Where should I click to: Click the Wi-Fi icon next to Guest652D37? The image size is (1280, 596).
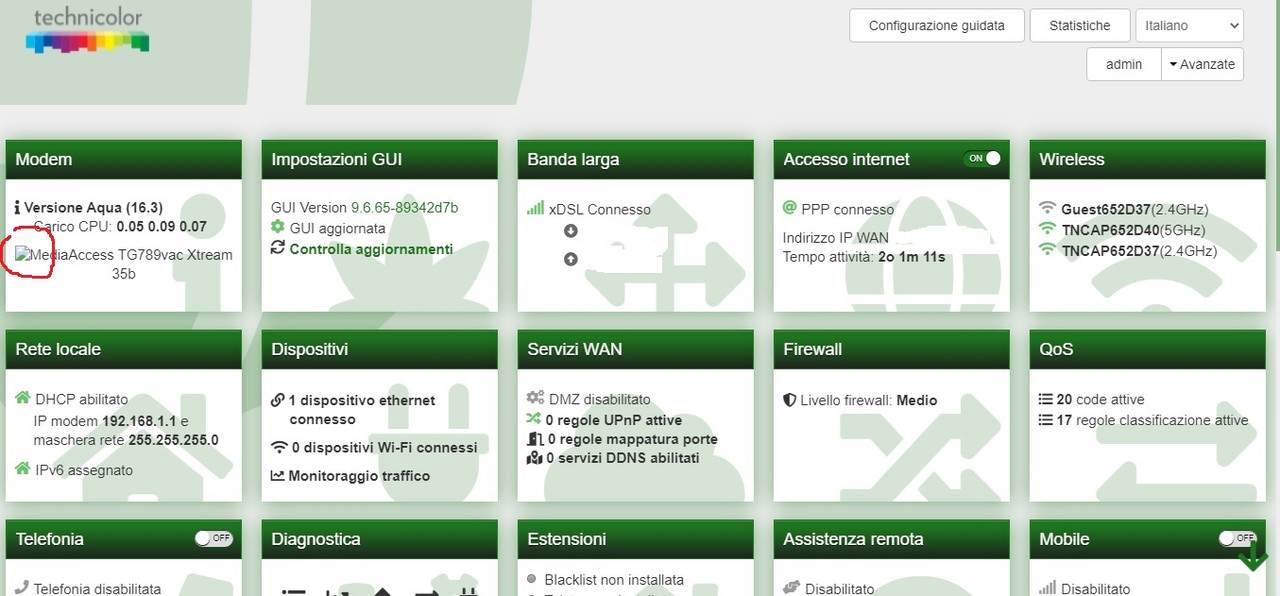1048,208
